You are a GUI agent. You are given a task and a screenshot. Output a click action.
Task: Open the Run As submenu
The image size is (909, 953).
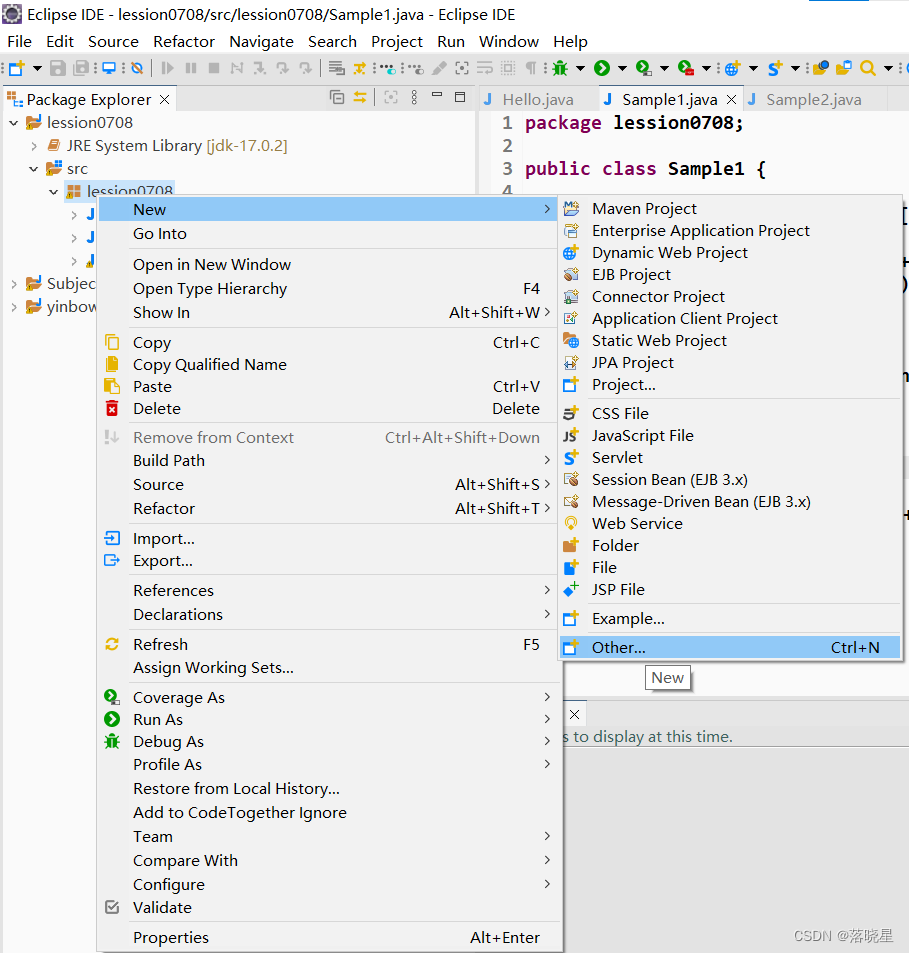[328, 720]
